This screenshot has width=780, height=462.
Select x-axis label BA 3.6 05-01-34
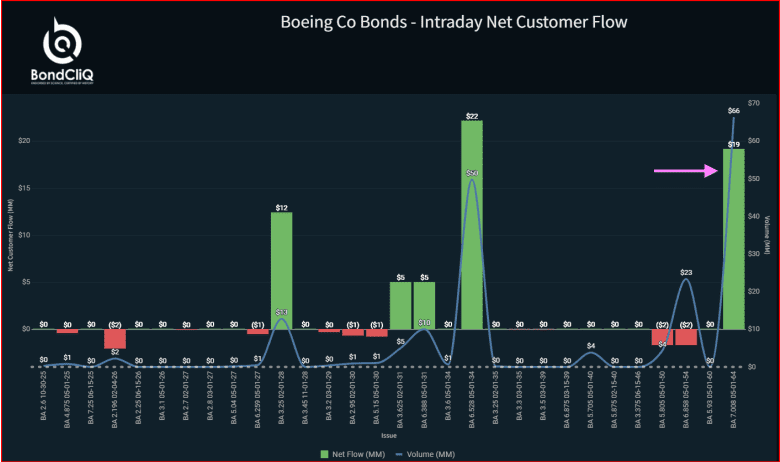(448, 395)
